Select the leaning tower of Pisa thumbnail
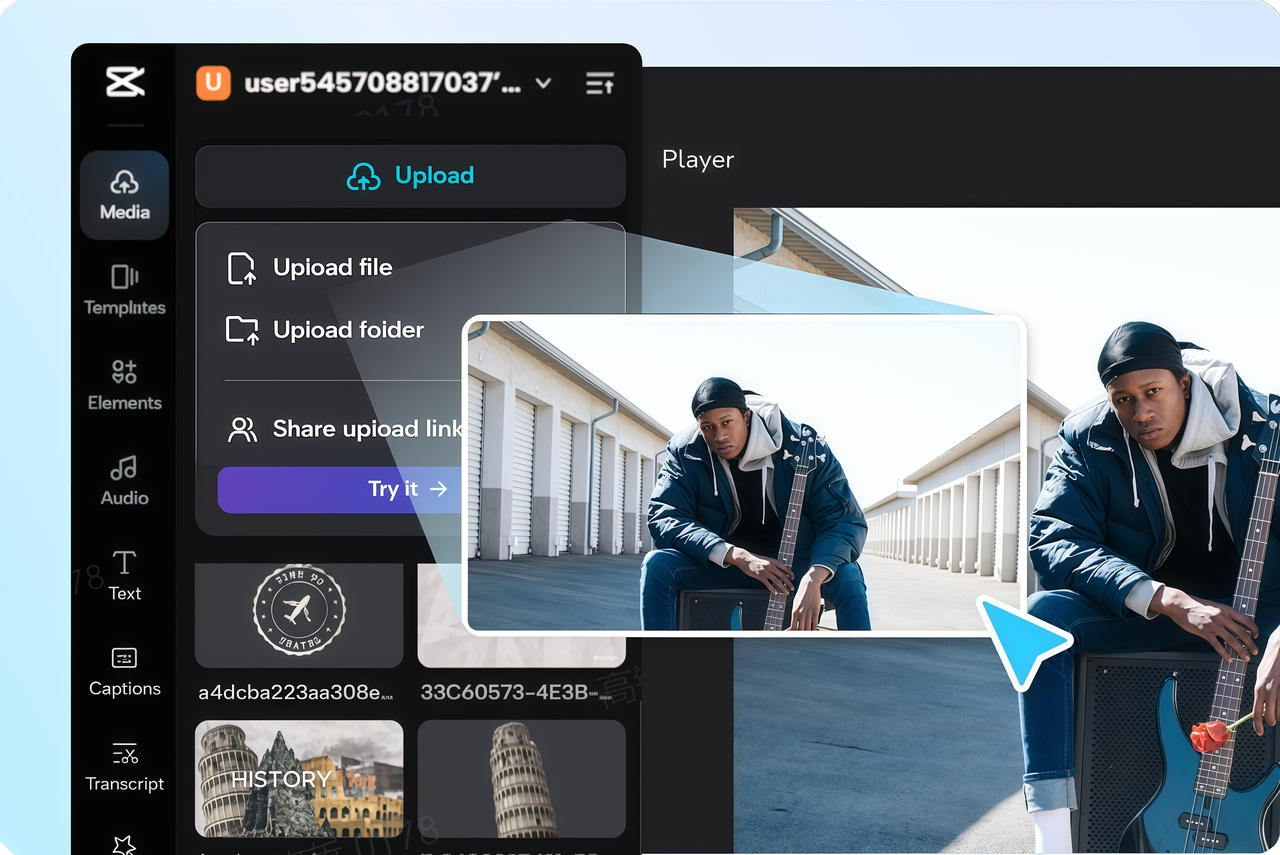Viewport: 1280px width, 855px height. point(522,778)
